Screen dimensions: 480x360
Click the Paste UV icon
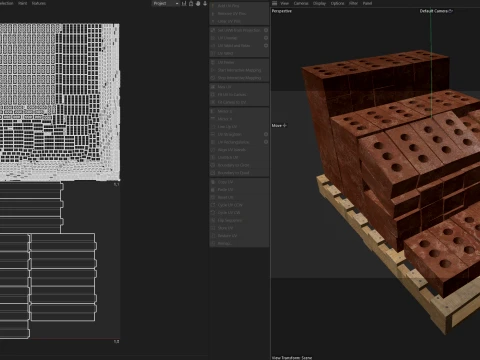pyautogui.click(x=213, y=190)
